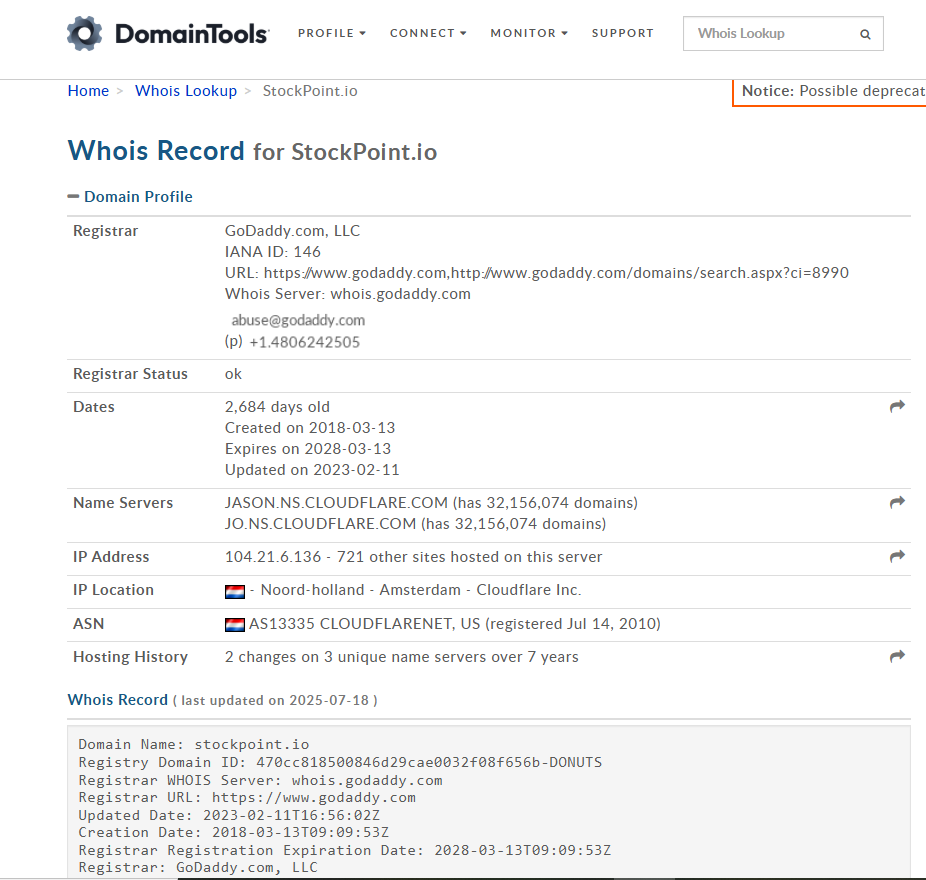Click 'Created on 2018-03-13' text
Image resolution: width=926 pixels, height=880 pixels.
[x=310, y=428]
